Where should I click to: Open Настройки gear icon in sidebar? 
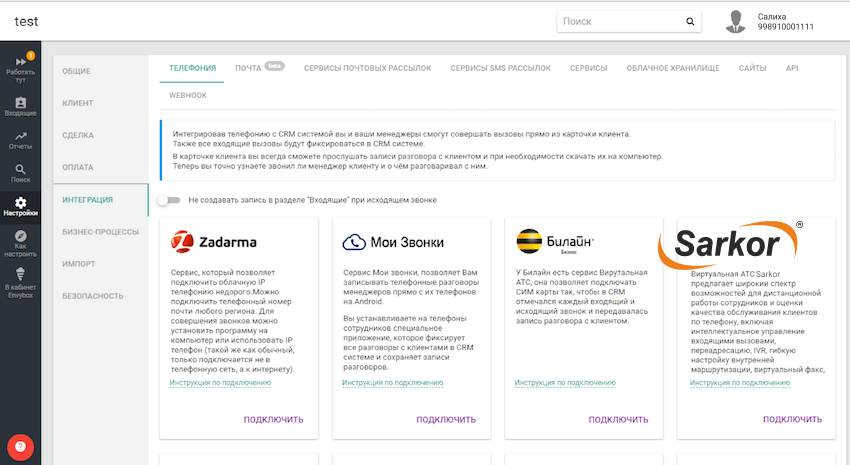[x=20, y=207]
